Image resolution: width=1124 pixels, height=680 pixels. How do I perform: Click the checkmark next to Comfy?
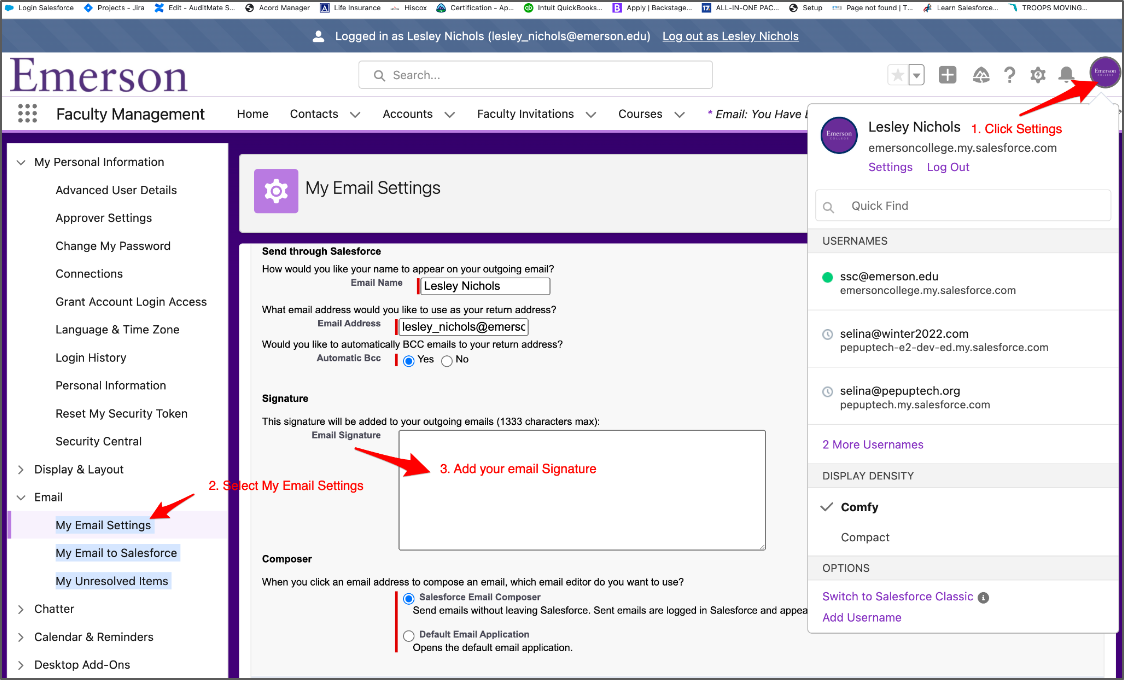(x=827, y=507)
